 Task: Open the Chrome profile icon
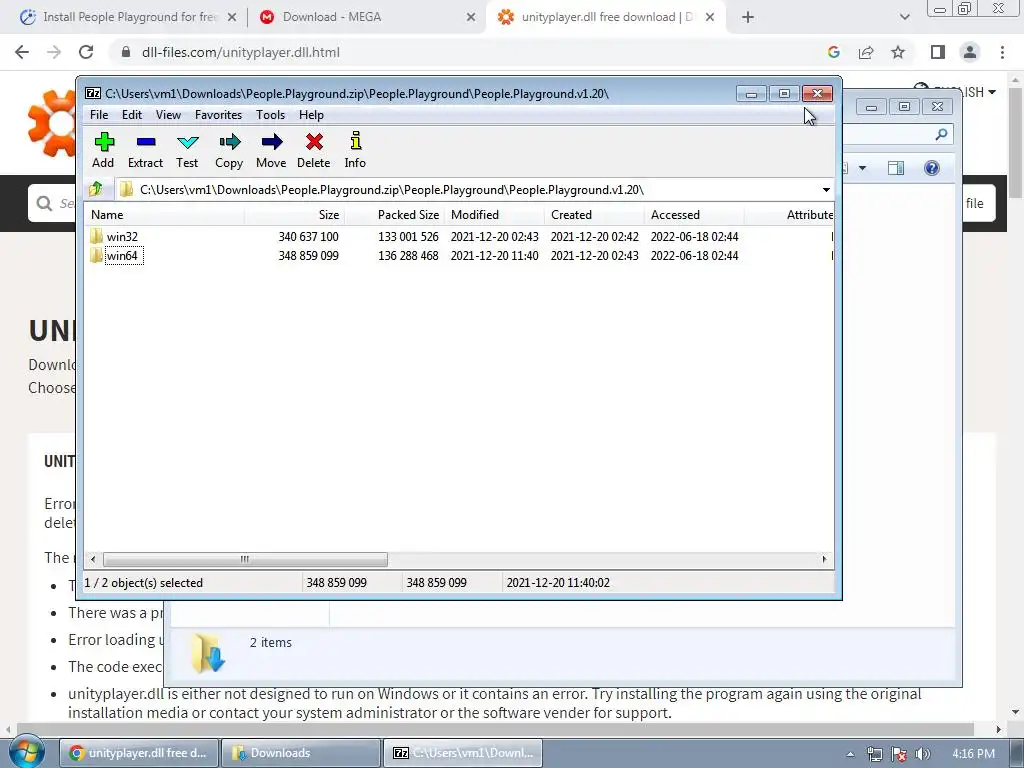[970, 52]
